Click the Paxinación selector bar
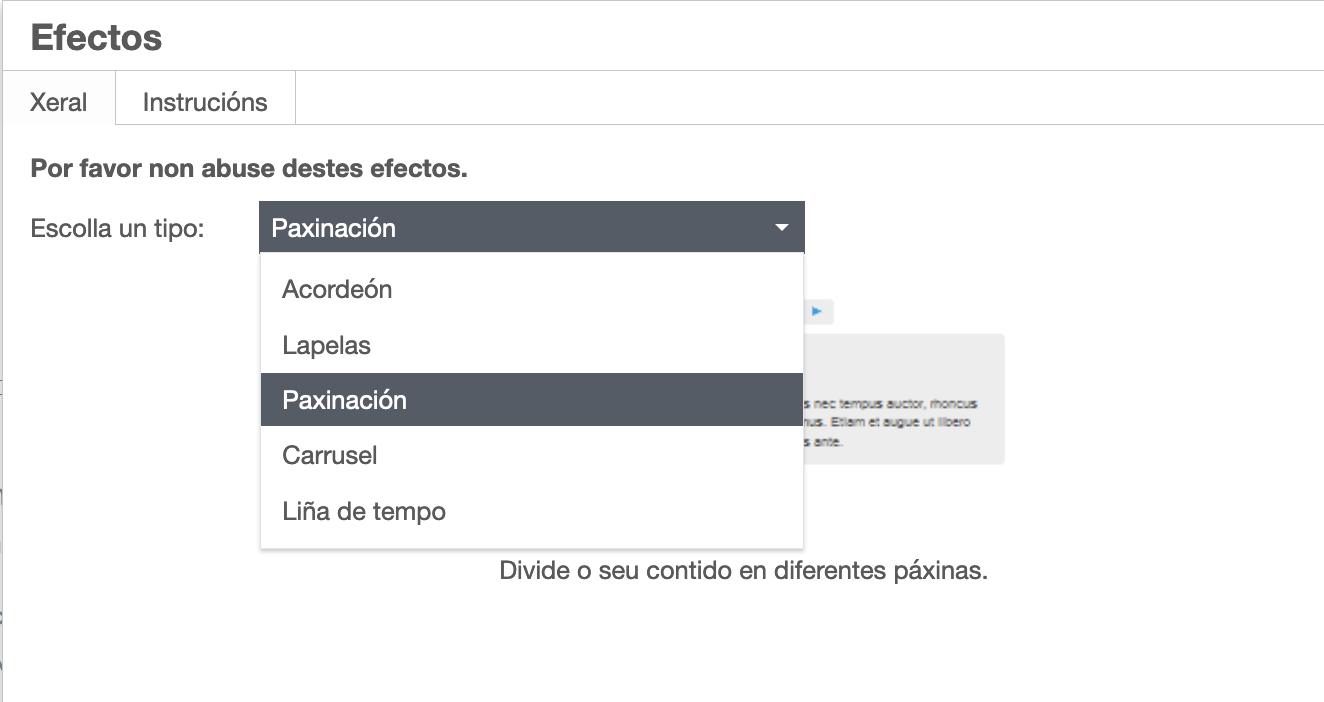 click(x=531, y=227)
